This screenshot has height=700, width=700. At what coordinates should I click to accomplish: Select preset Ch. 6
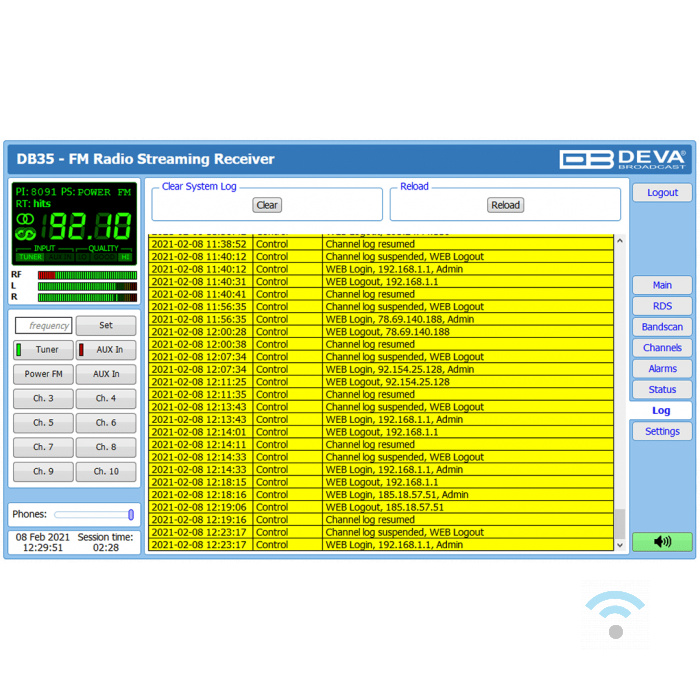click(x=106, y=423)
